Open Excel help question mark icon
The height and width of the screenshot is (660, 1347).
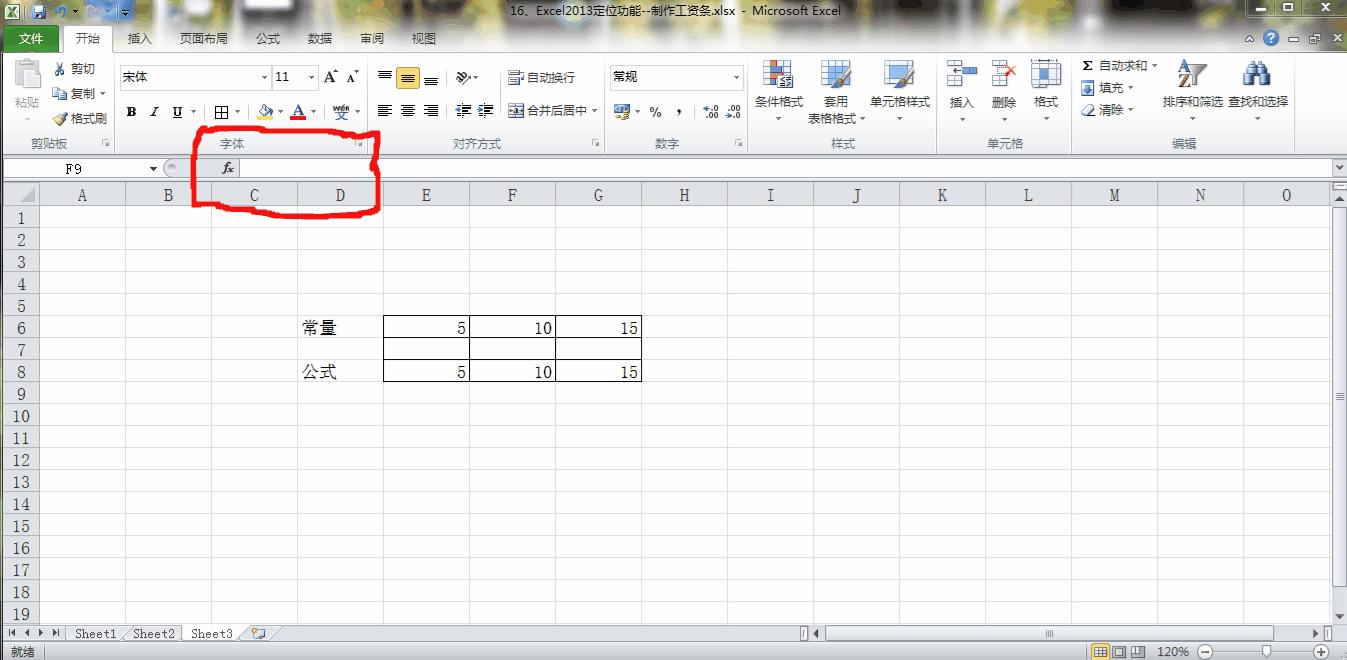click(x=1271, y=39)
